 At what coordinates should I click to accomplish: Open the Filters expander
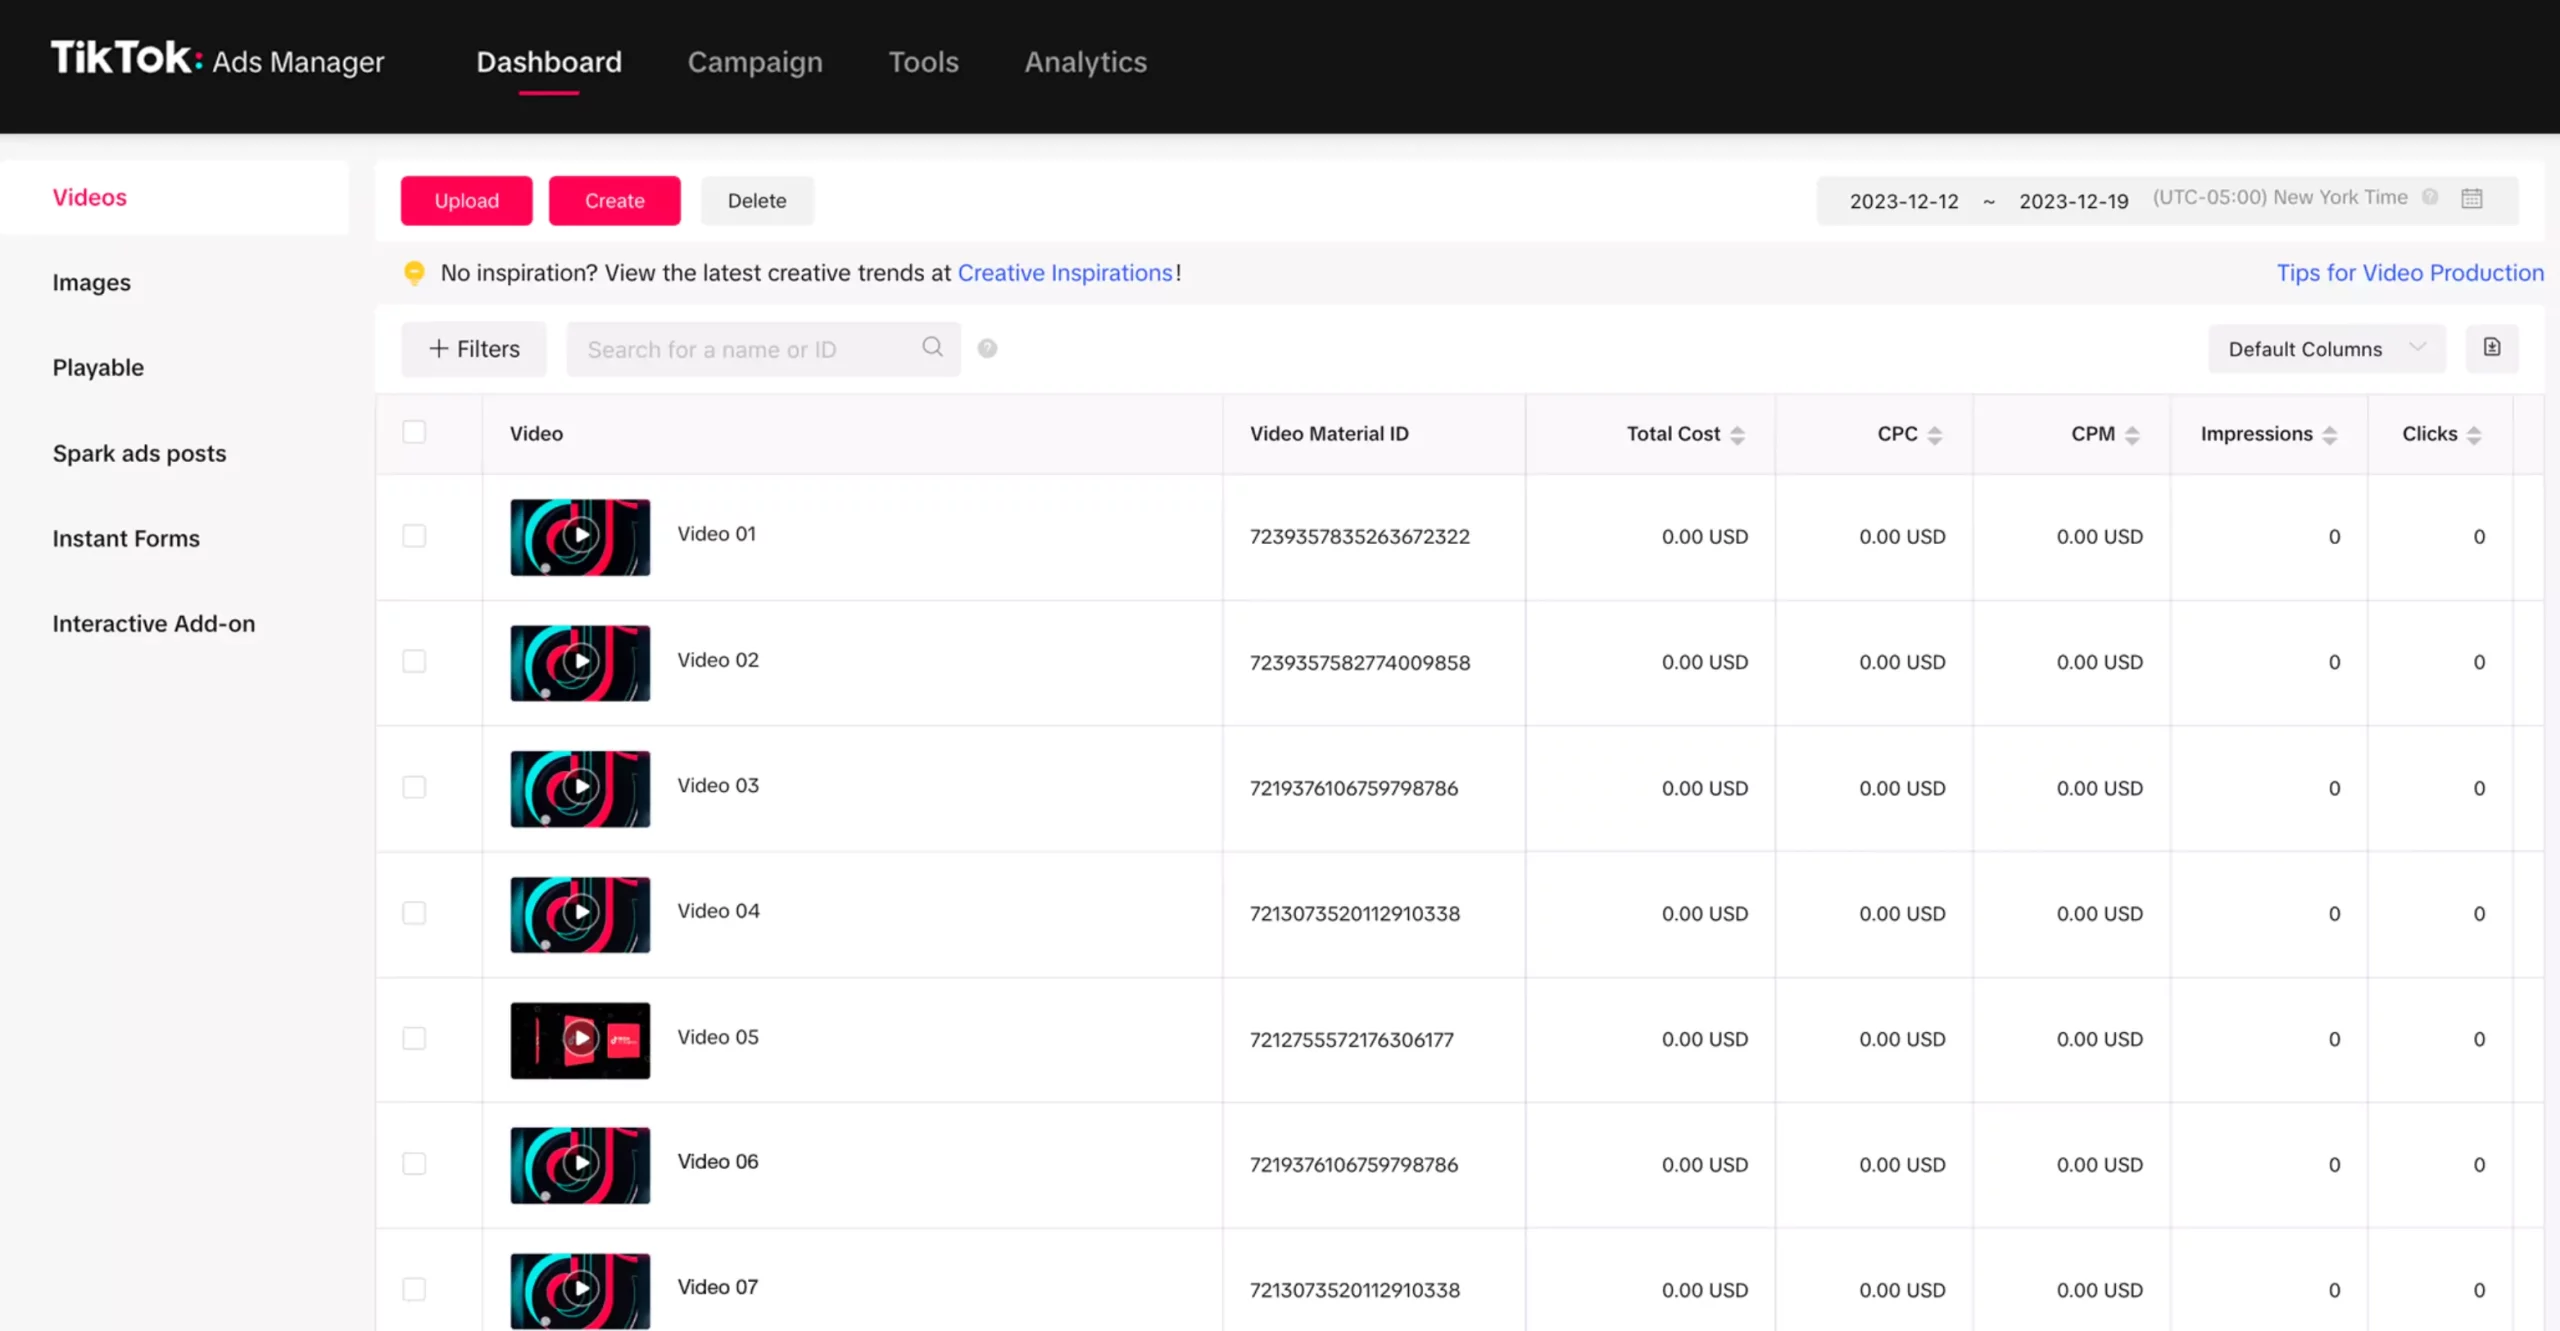point(474,349)
